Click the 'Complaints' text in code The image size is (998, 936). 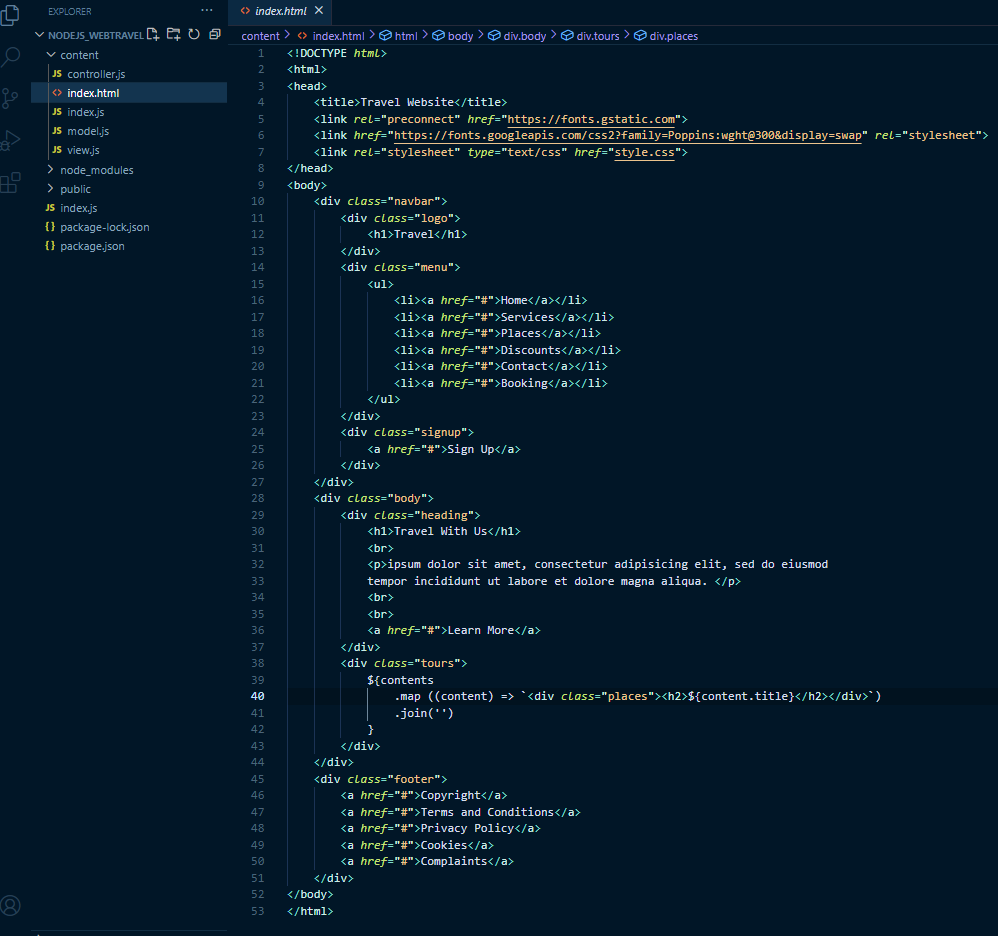[454, 862]
